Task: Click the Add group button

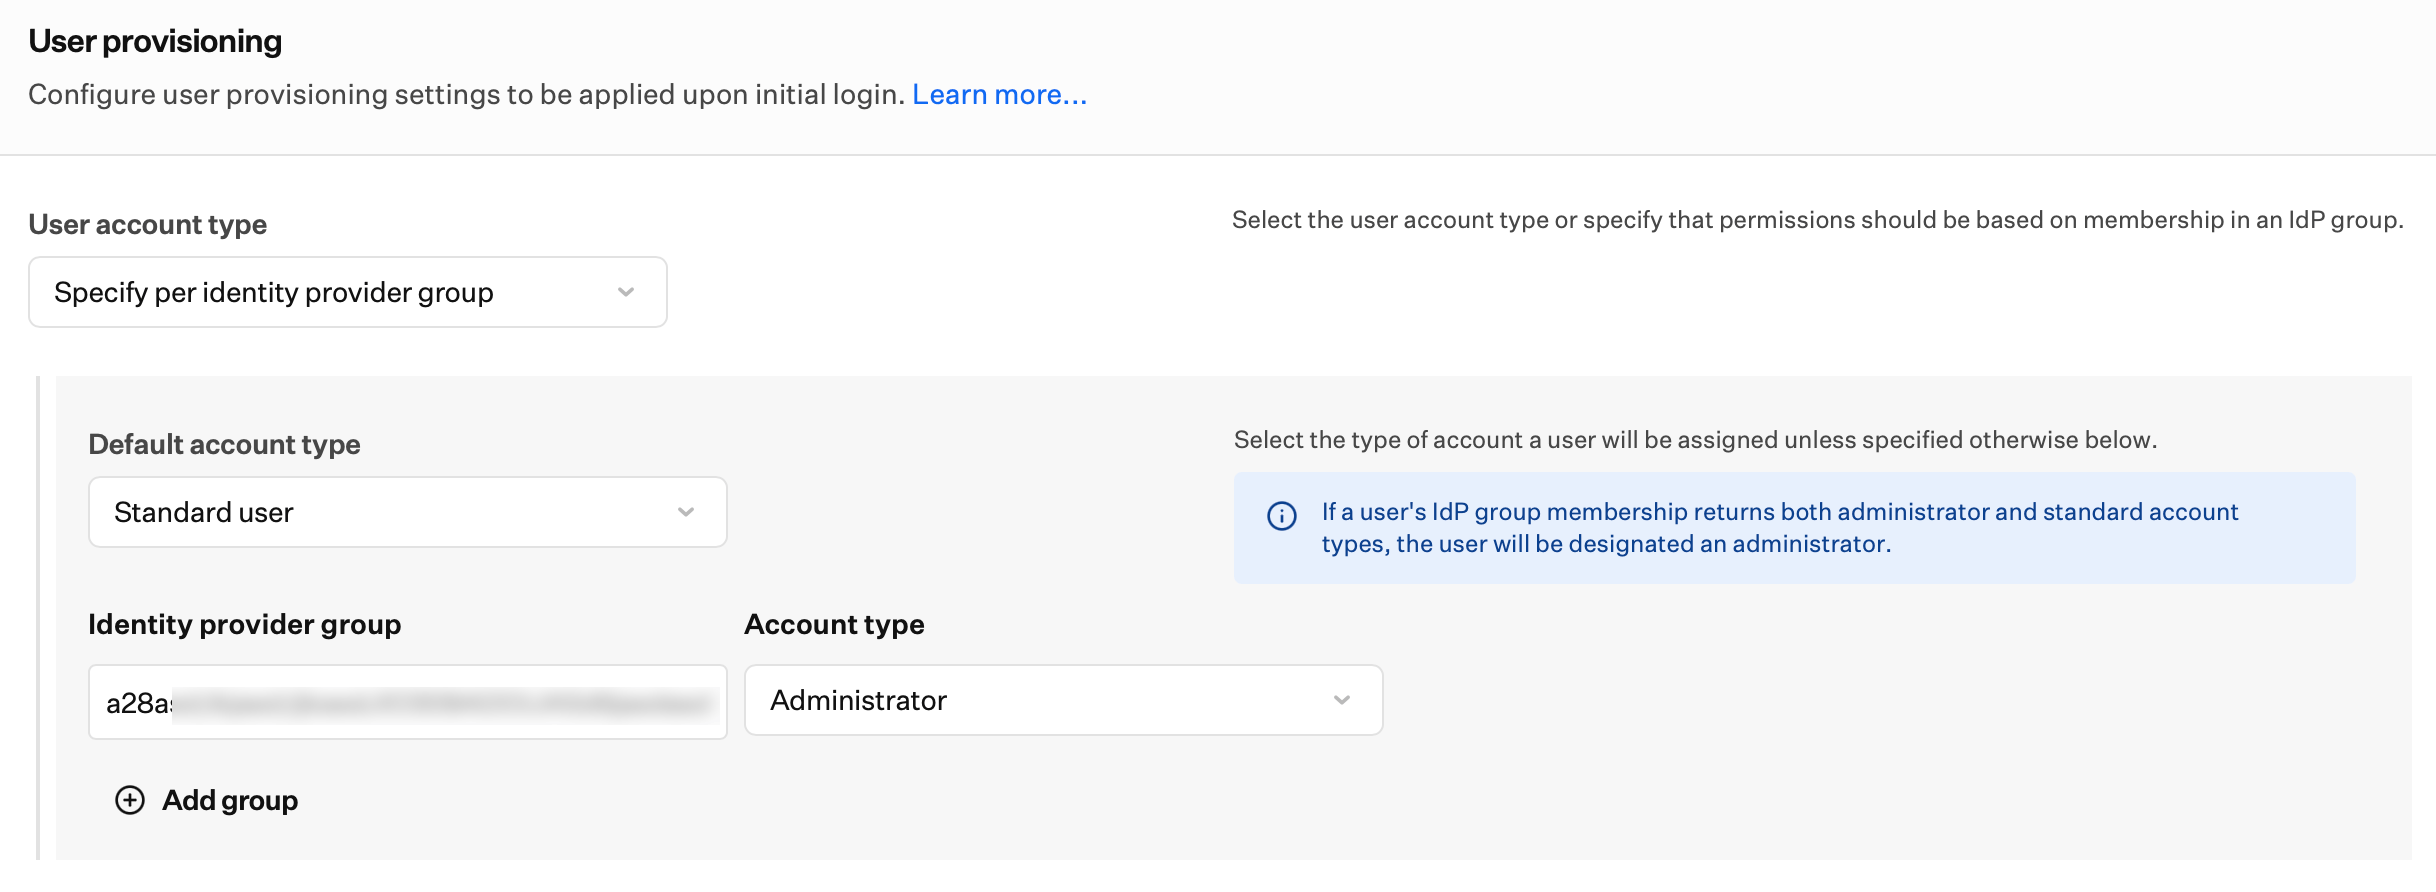Action: (x=207, y=800)
